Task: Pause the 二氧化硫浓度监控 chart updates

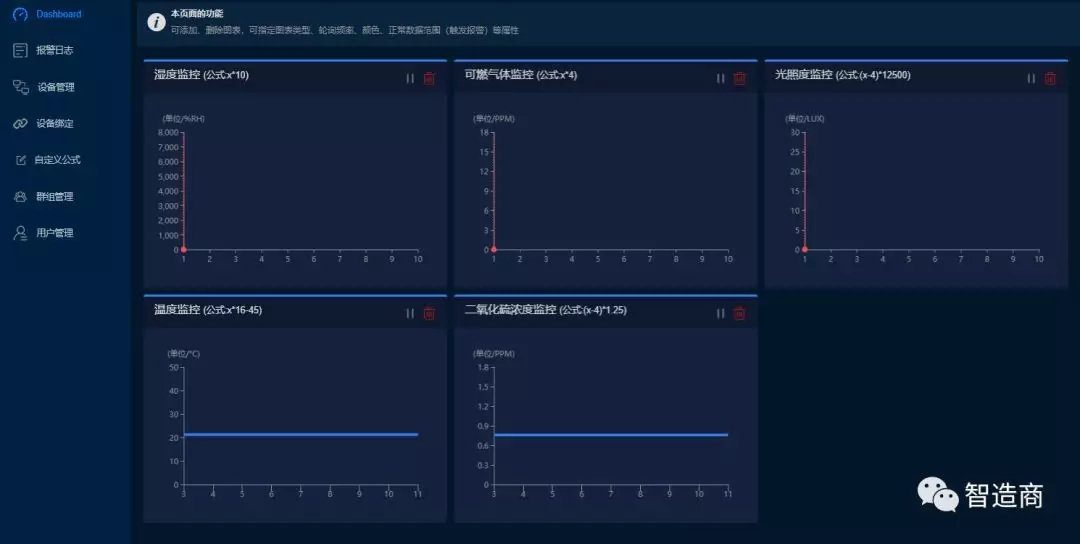Action: pos(720,313)
